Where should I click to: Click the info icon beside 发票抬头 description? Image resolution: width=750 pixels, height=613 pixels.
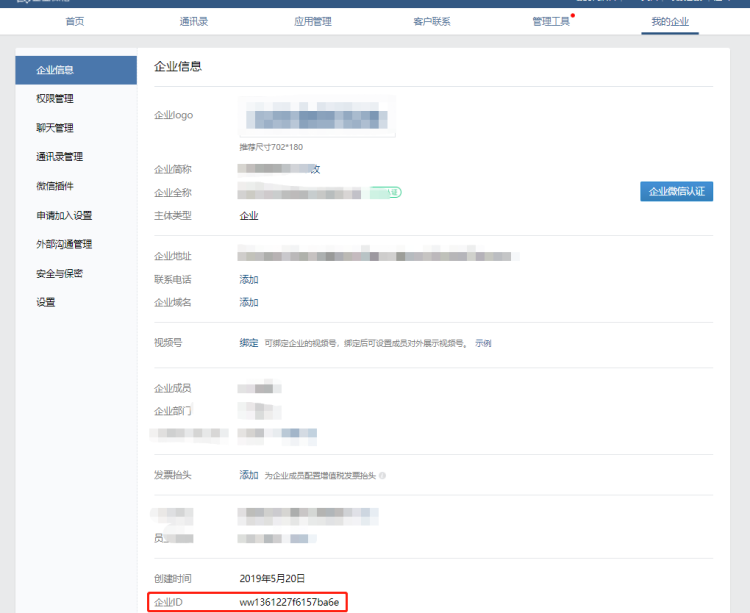coord(382,475)
